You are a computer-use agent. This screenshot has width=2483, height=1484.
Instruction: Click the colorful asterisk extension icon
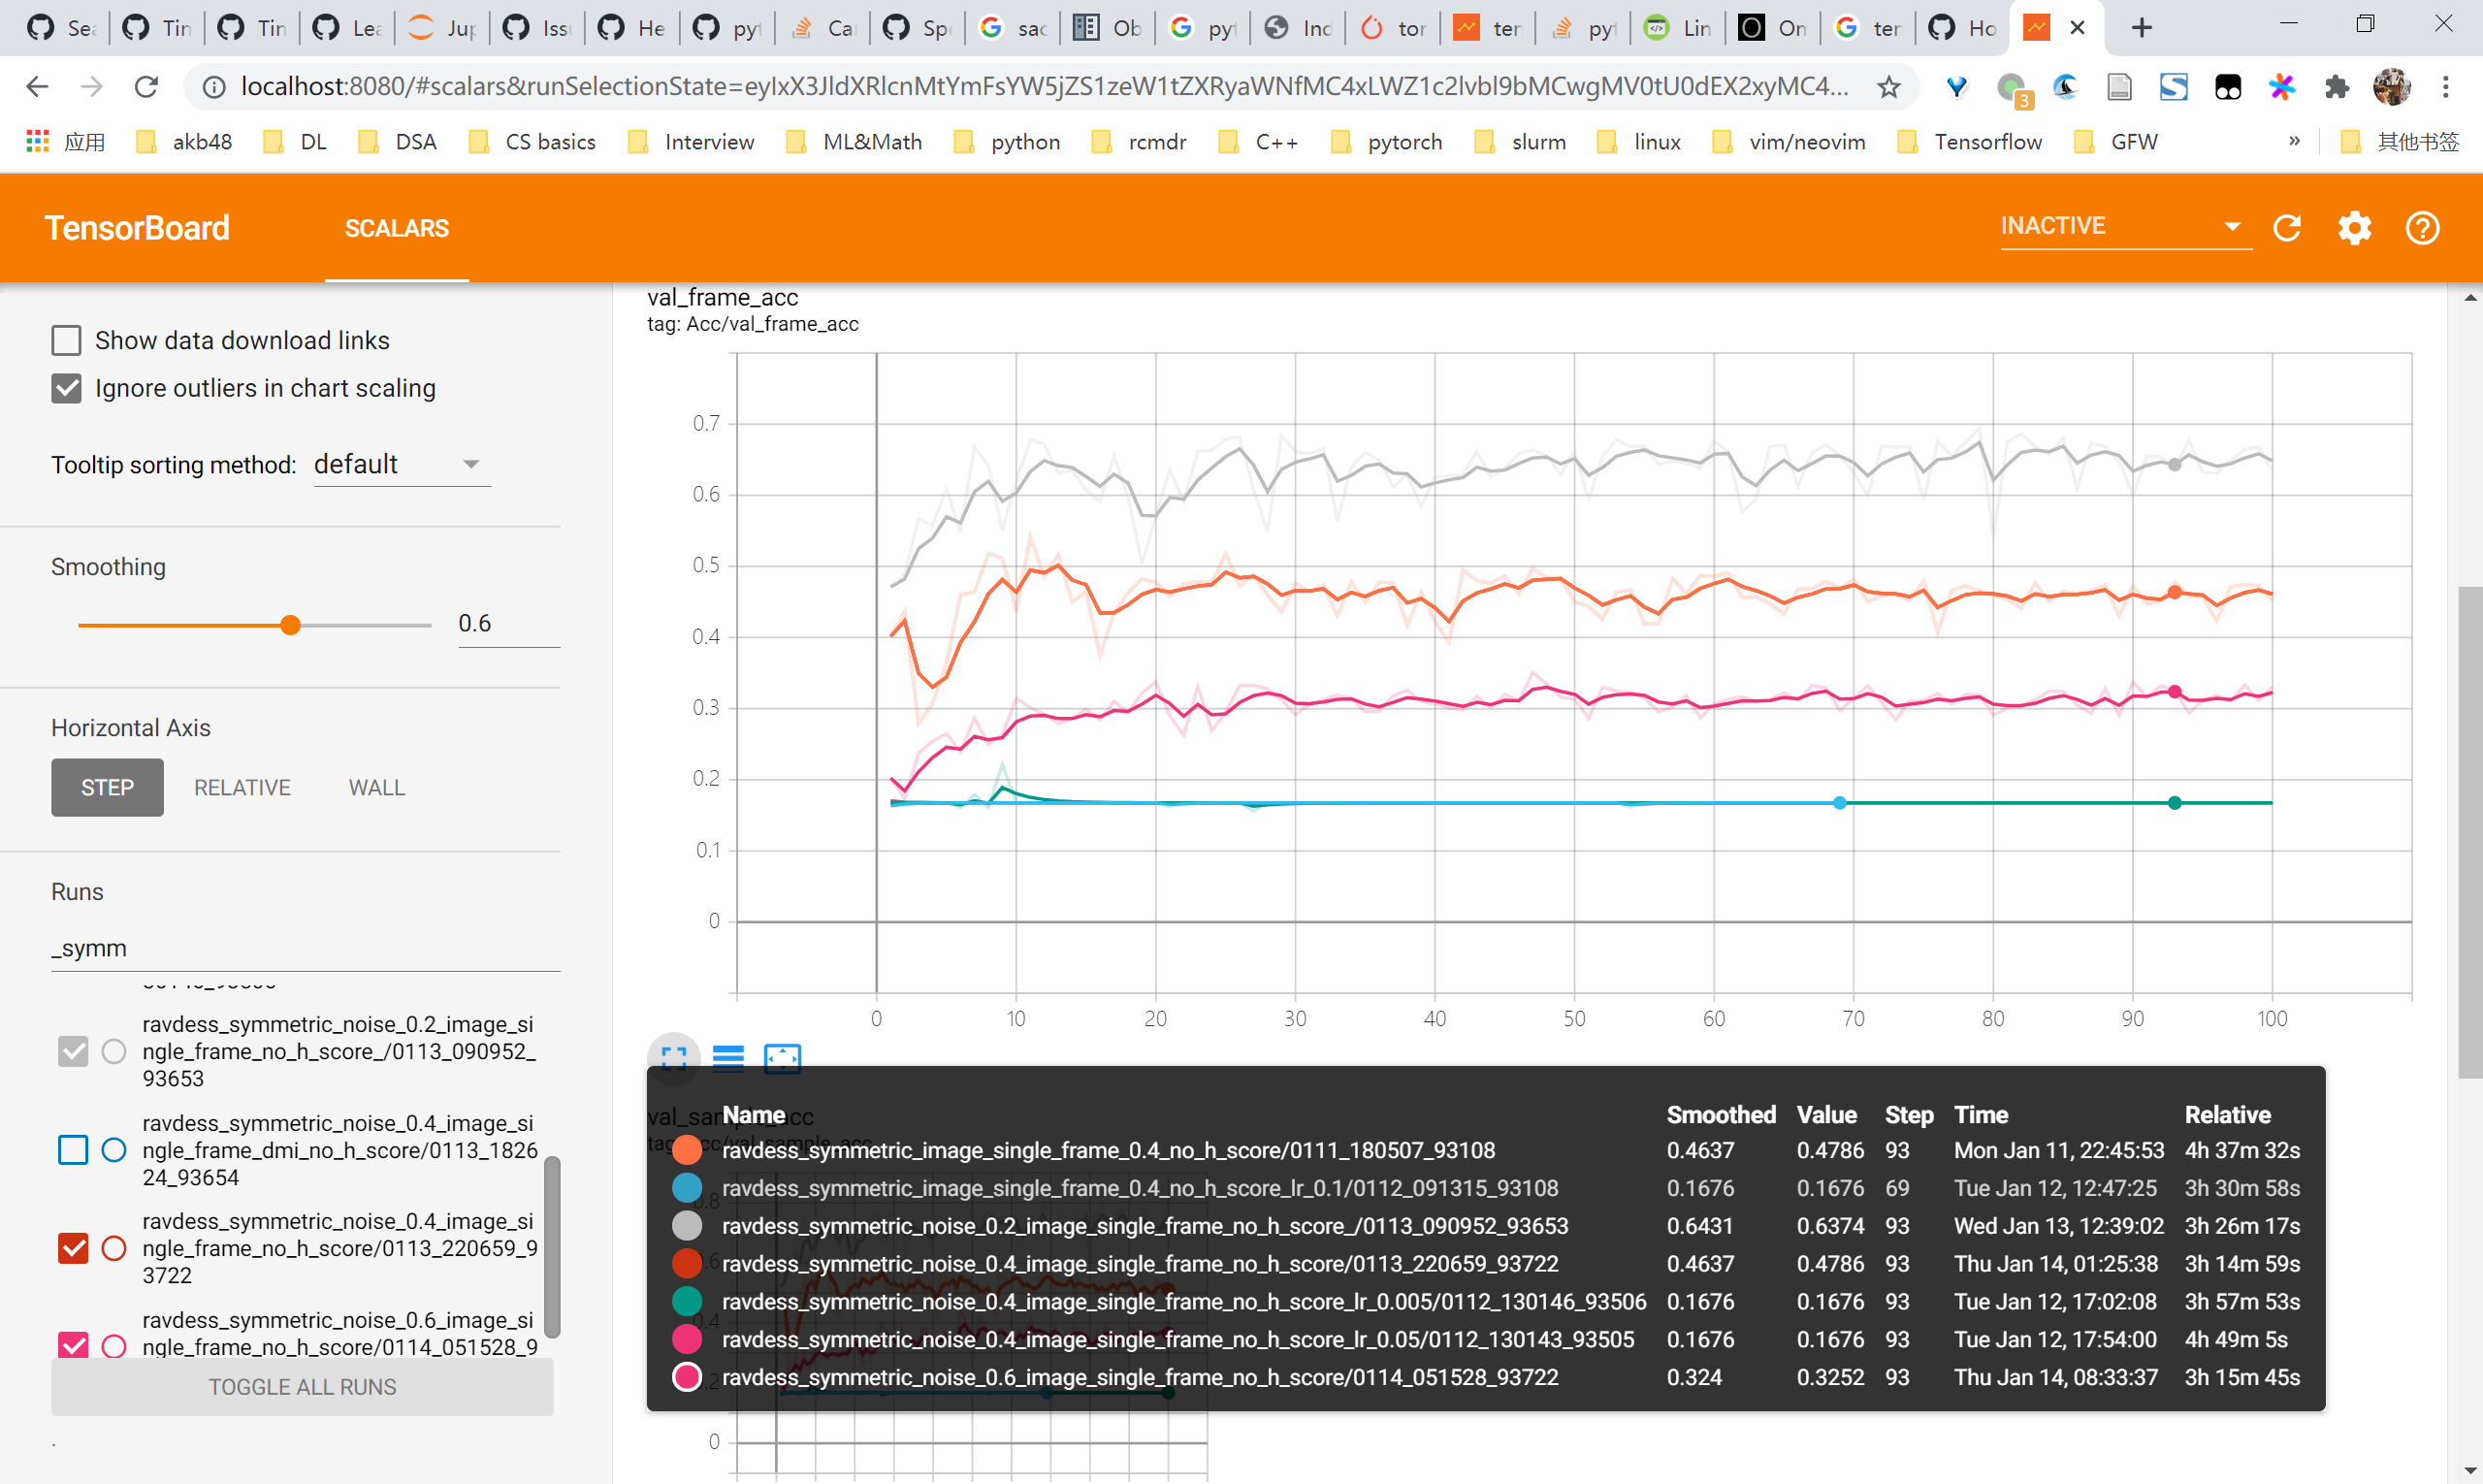pyautogui.click(x=2281, y=87)
